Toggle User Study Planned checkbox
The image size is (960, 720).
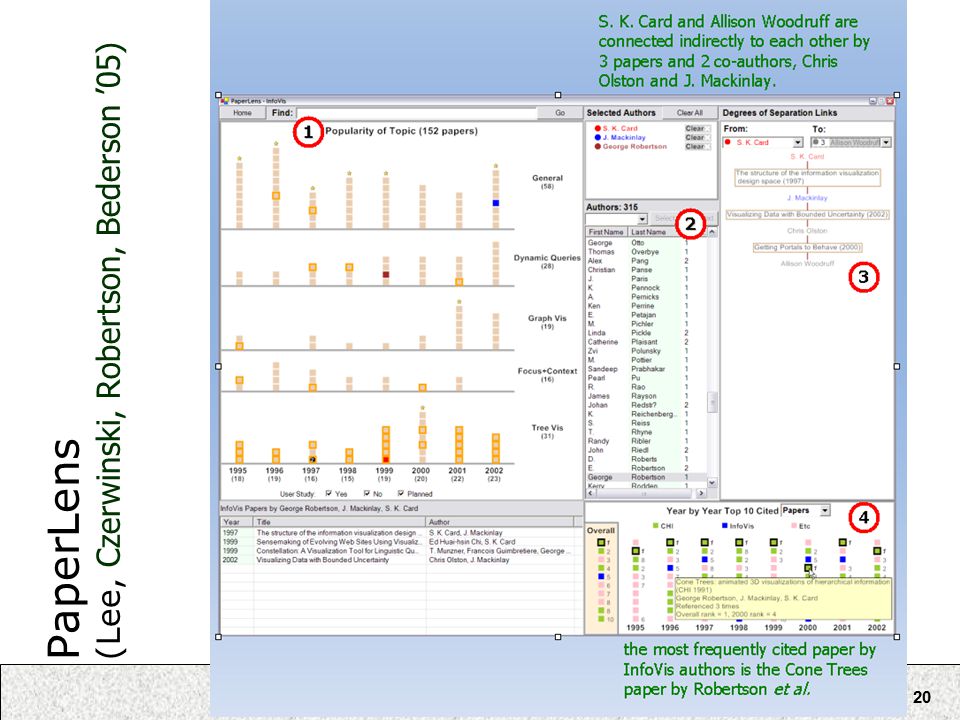401,493
